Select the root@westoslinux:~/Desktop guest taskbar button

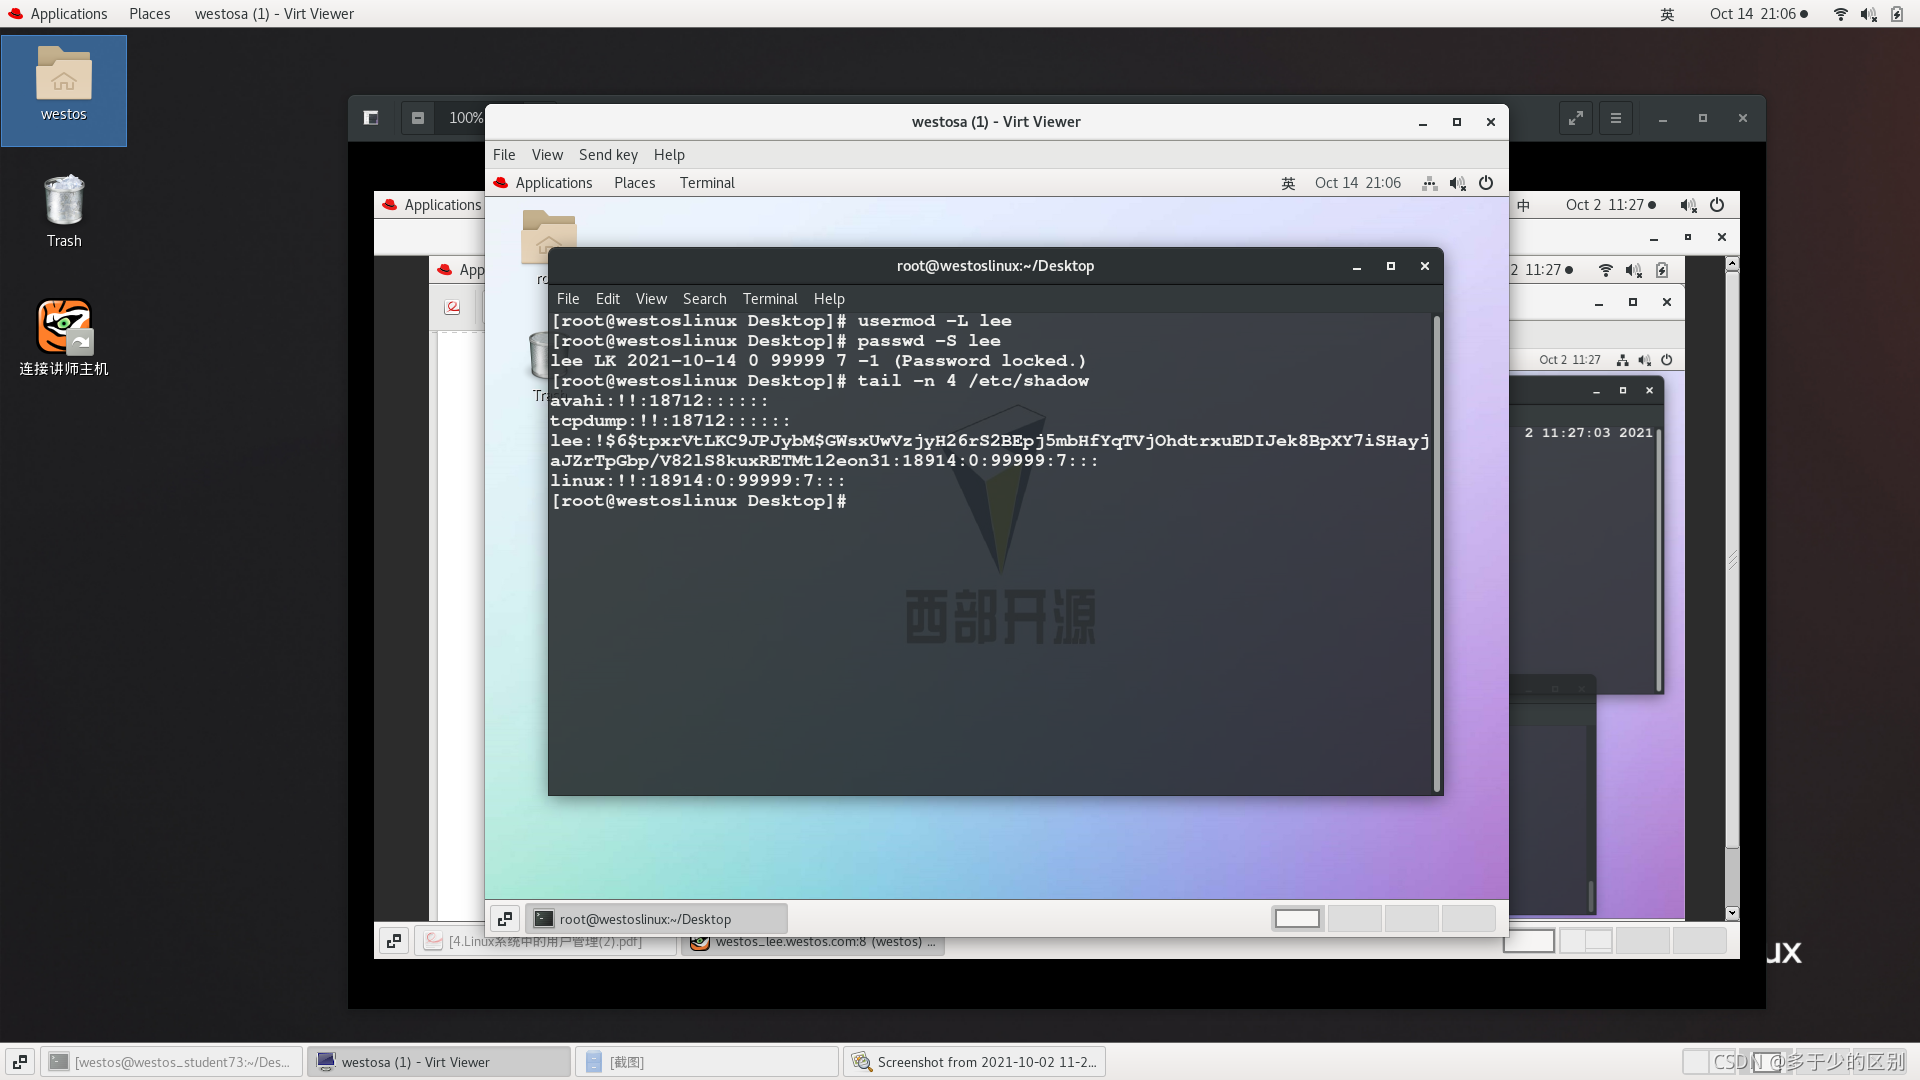[657, 919]
